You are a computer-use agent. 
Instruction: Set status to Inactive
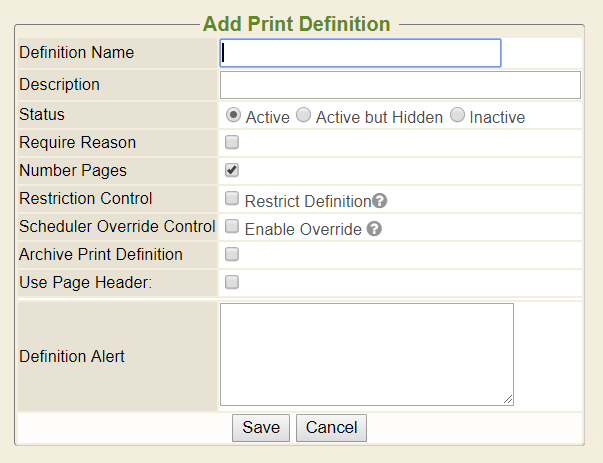click(x=457, y=115)
